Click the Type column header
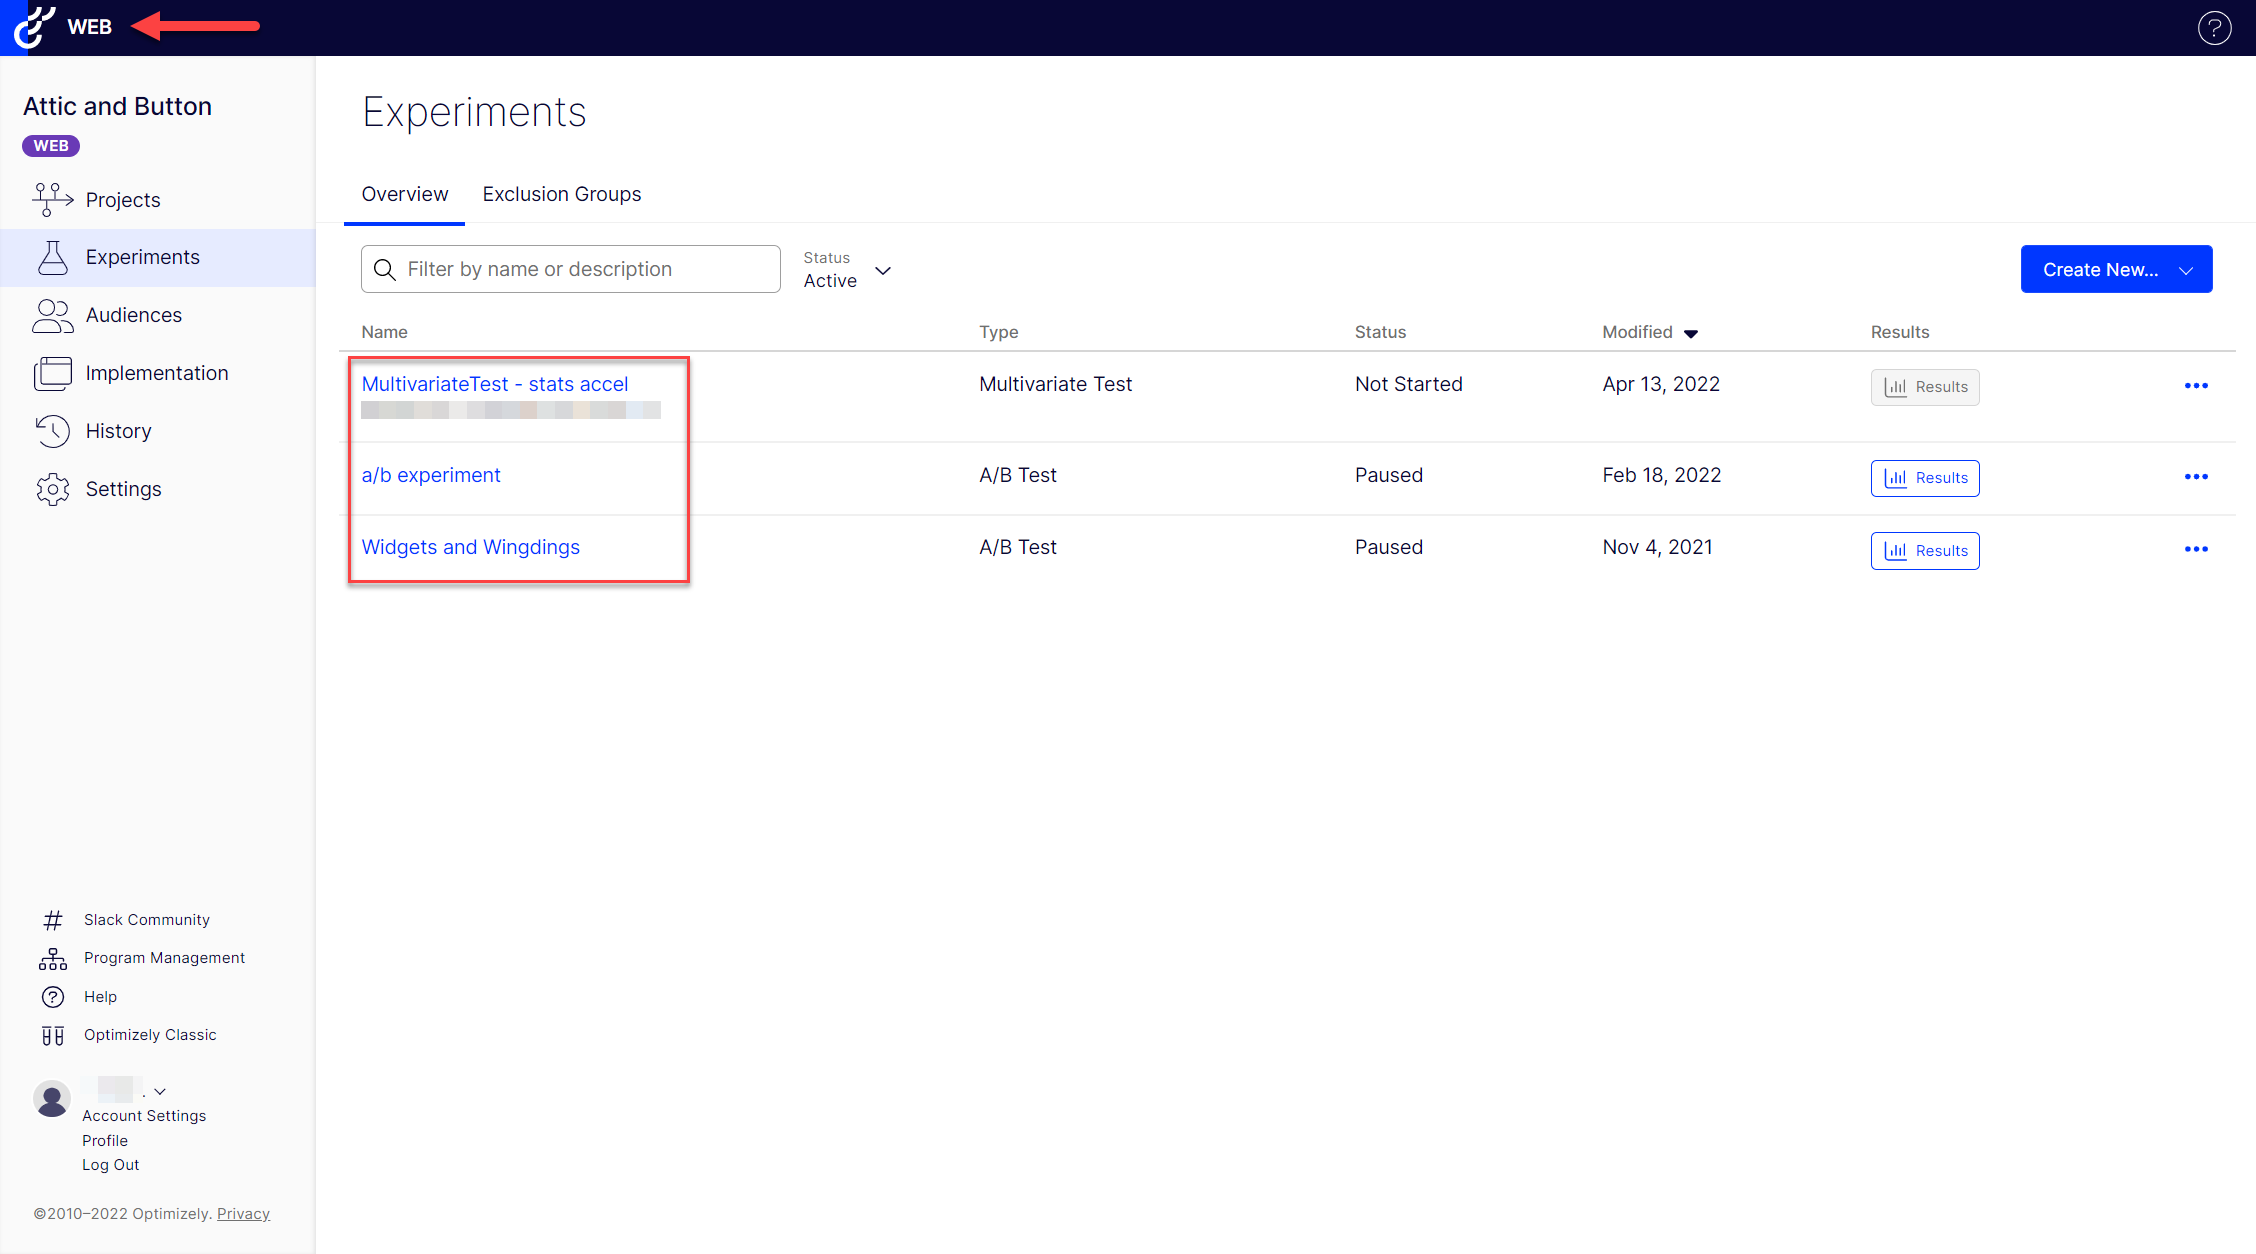The width and height of the screenshot is (2256, 1254). click(998, 332)
